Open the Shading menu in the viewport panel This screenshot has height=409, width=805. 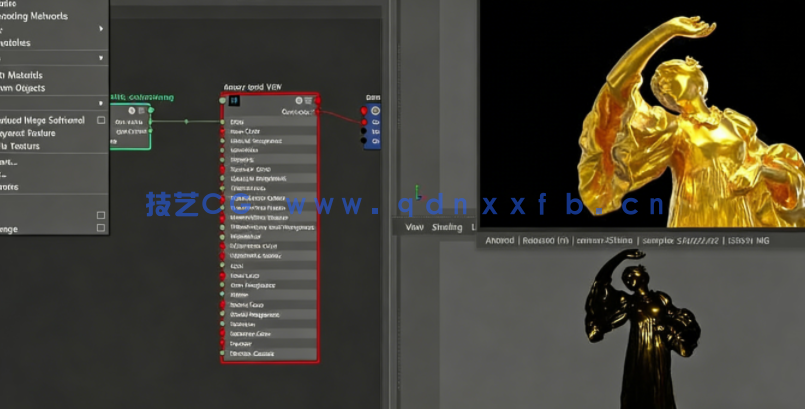click(x=446, y=228)
